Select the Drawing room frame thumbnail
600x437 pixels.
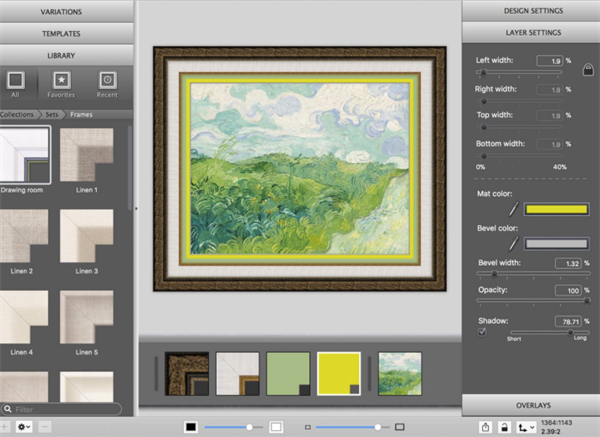click(x=24, y=155)
